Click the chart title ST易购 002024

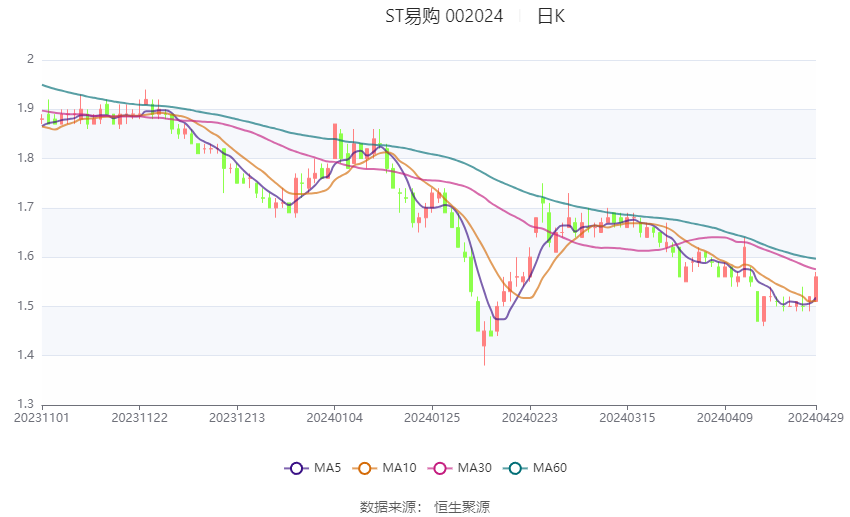(x=444, y=16)
